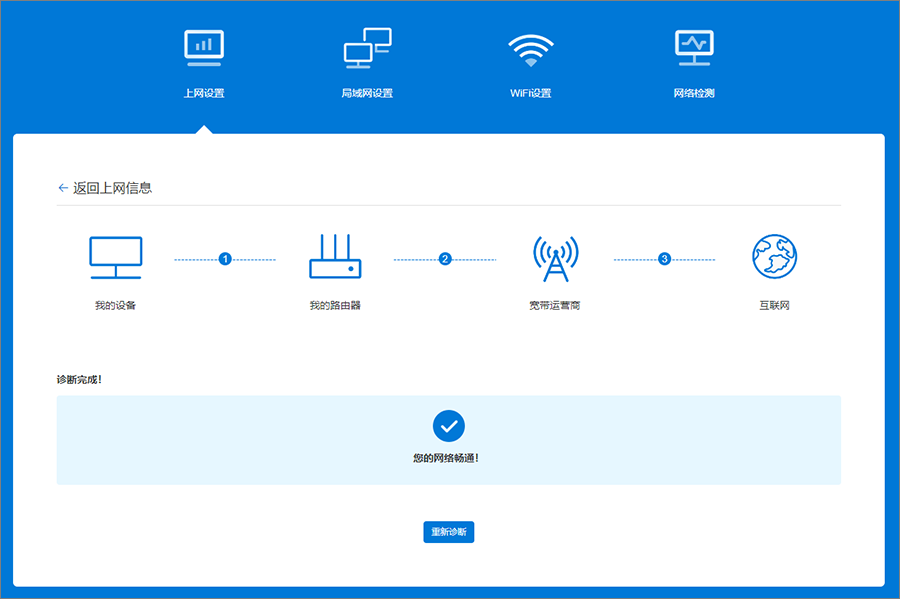Viewport: 900px width, 599px height.
Task: Click the 重新诊断 button
Action: pos(449,532)
